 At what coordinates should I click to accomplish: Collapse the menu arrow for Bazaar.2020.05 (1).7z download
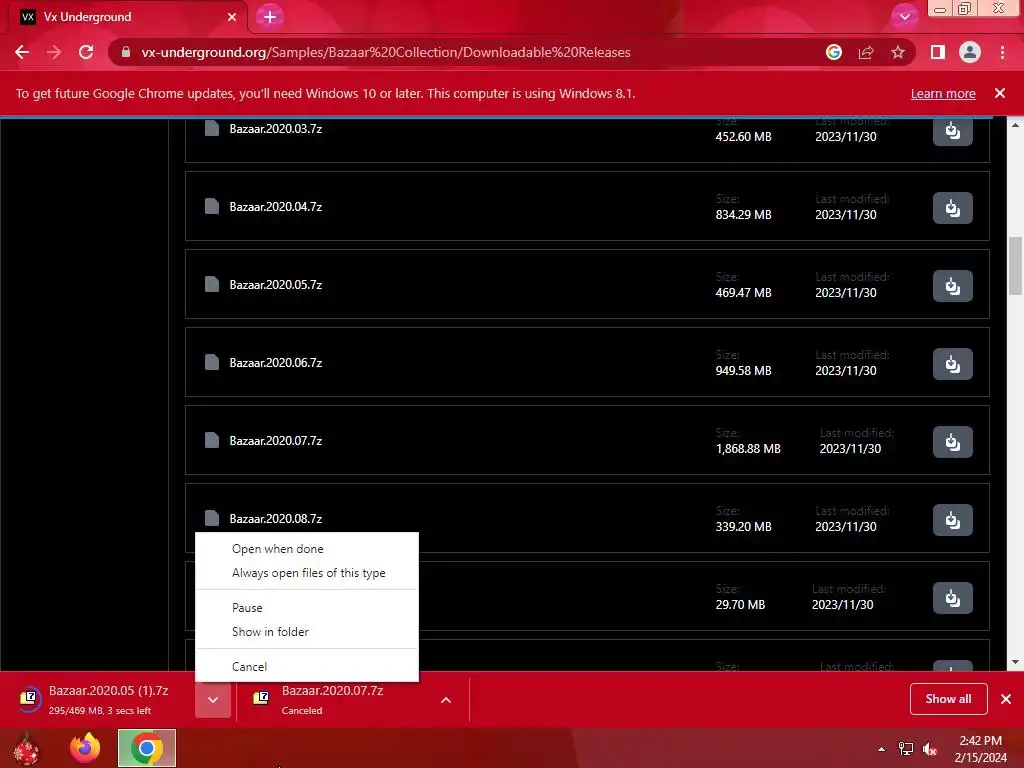[x=213, y=699]
